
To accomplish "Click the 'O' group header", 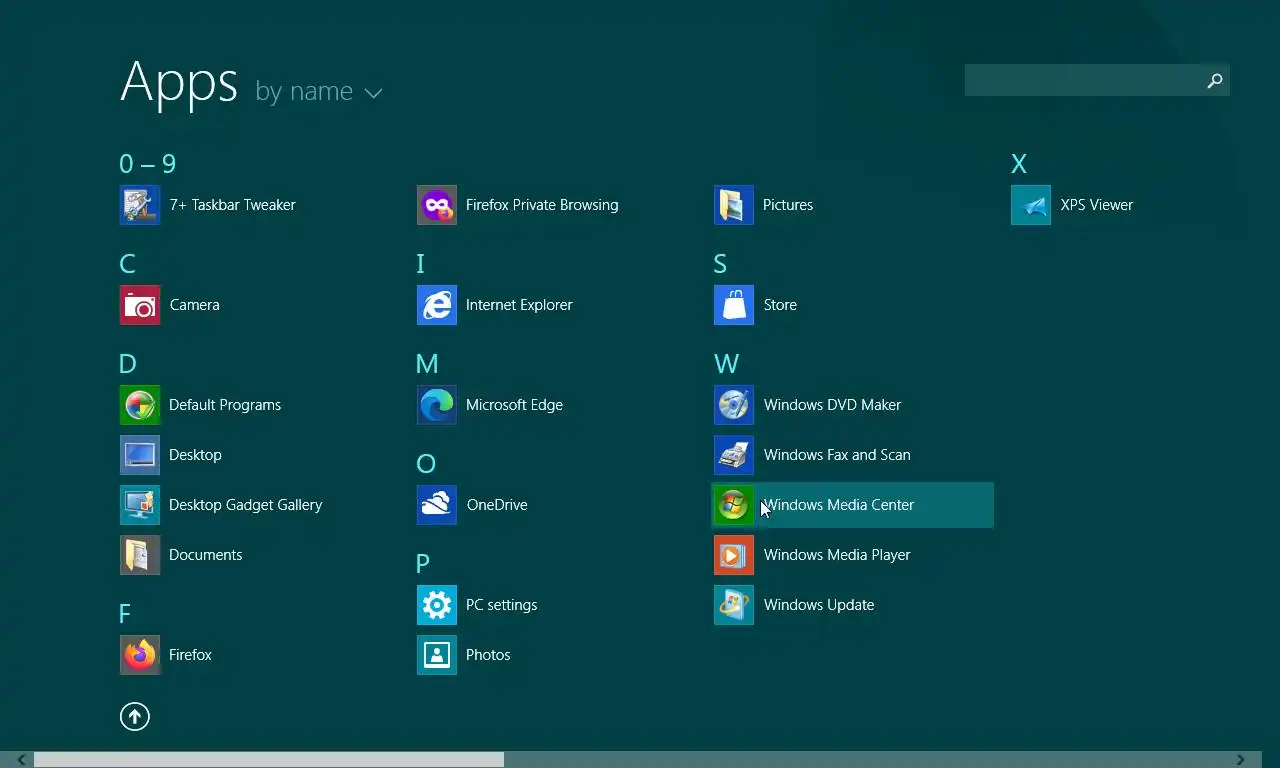I will click(x=426, y=464).
